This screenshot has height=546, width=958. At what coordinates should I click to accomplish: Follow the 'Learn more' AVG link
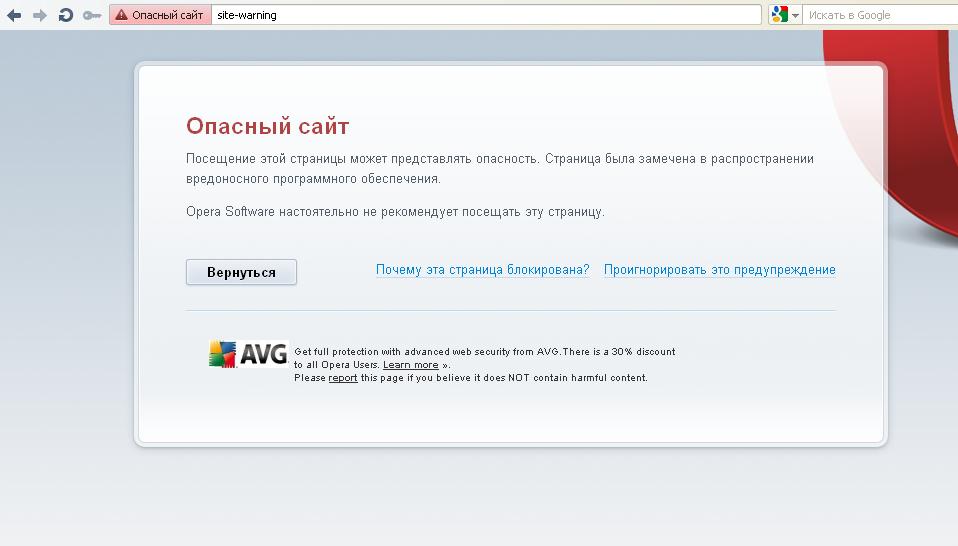pos(411,365)
